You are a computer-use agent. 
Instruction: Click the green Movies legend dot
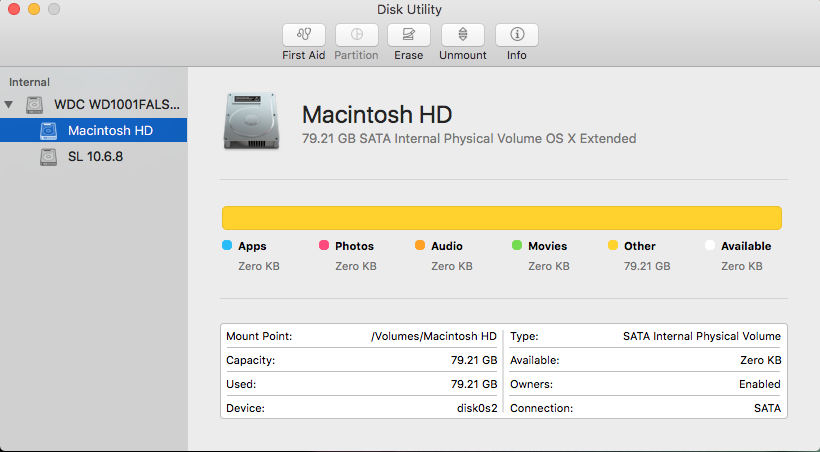[517, 245]
